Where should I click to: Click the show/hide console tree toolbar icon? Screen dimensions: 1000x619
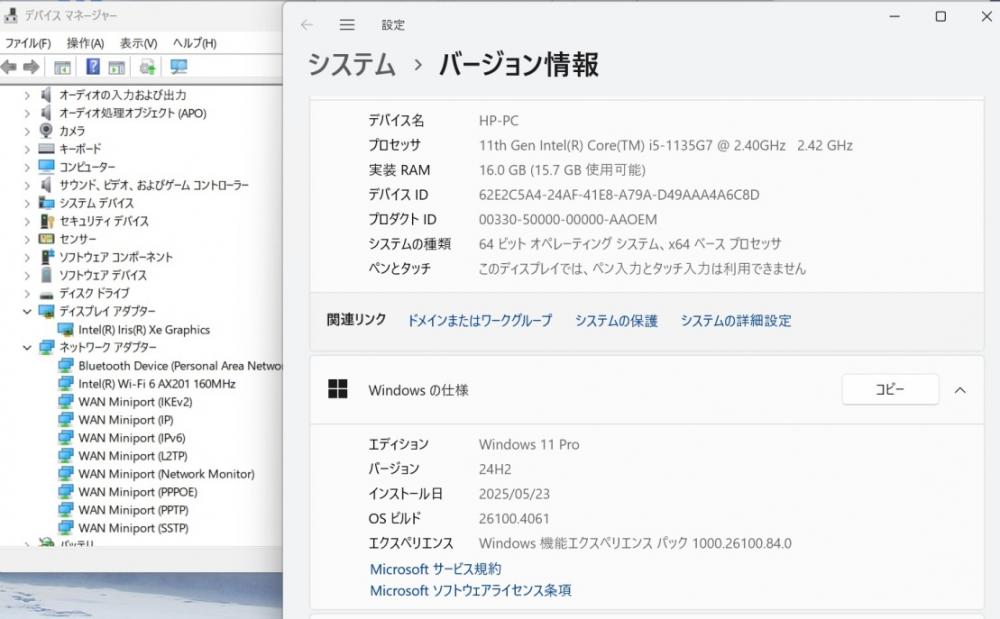(x=62, y=67)
